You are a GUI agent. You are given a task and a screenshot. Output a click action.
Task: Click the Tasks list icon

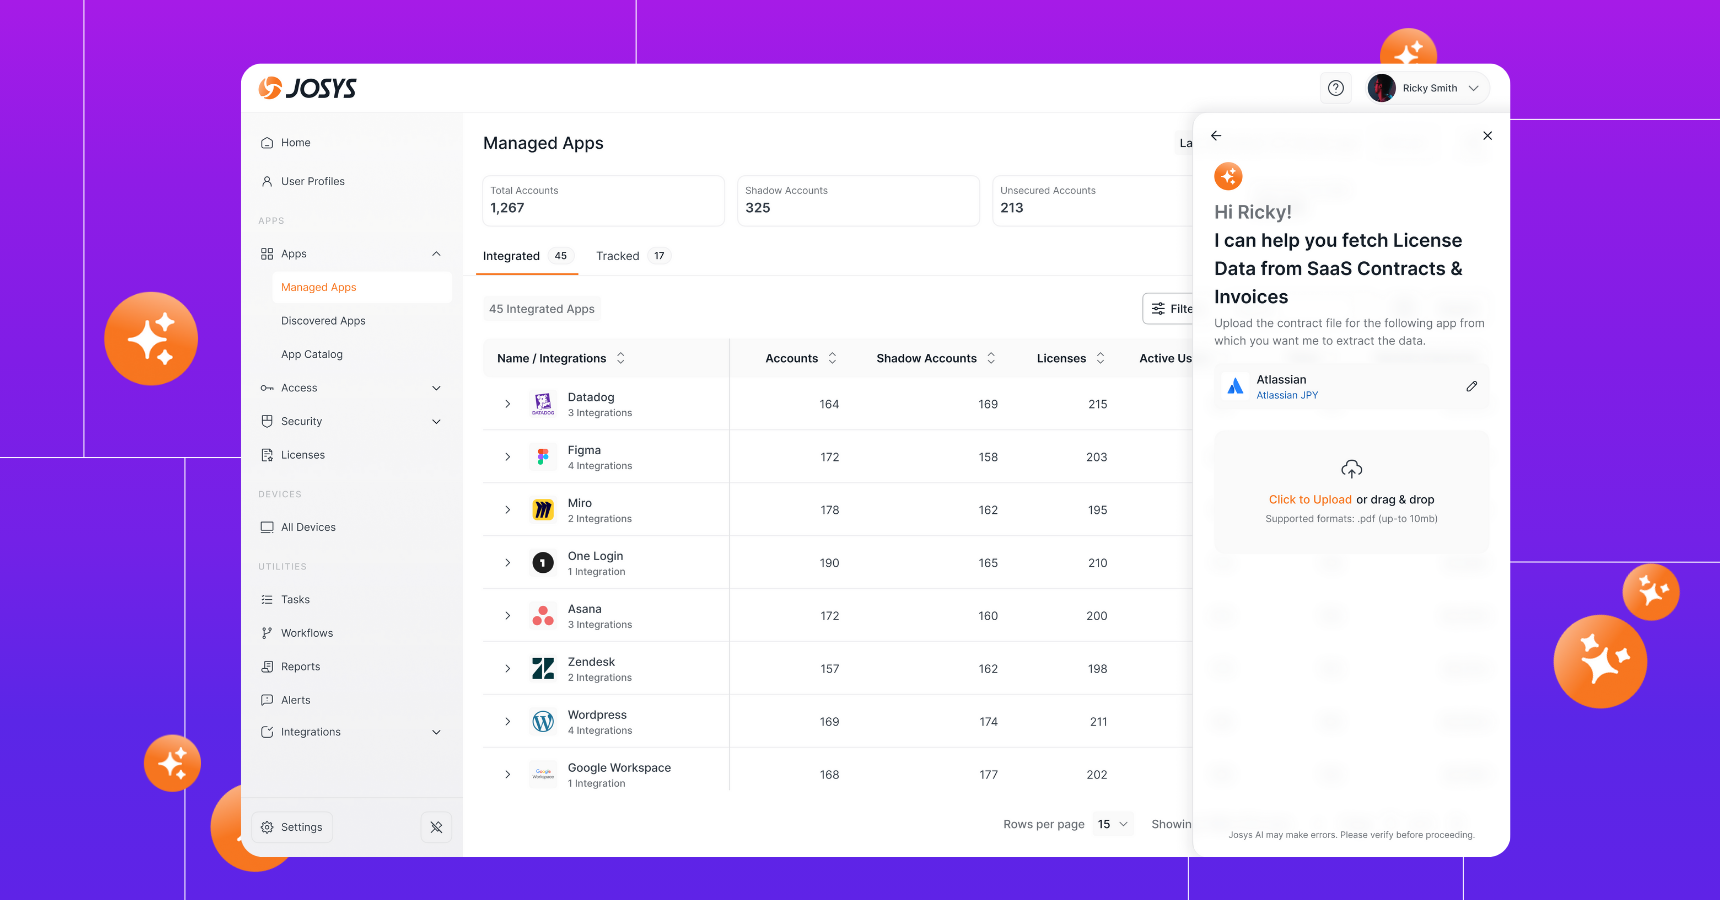coord(267,599)
